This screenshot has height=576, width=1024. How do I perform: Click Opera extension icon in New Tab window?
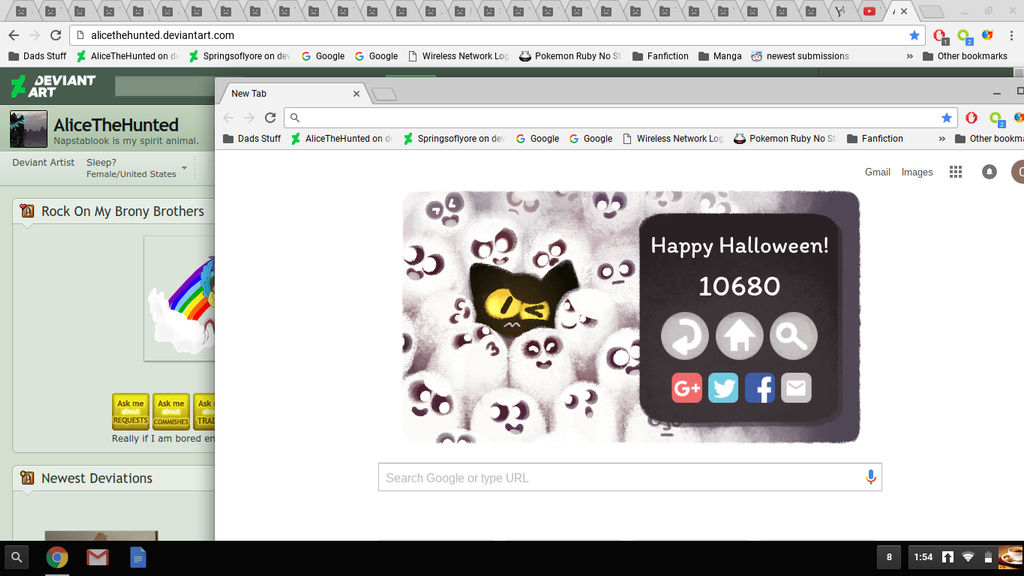971,118
